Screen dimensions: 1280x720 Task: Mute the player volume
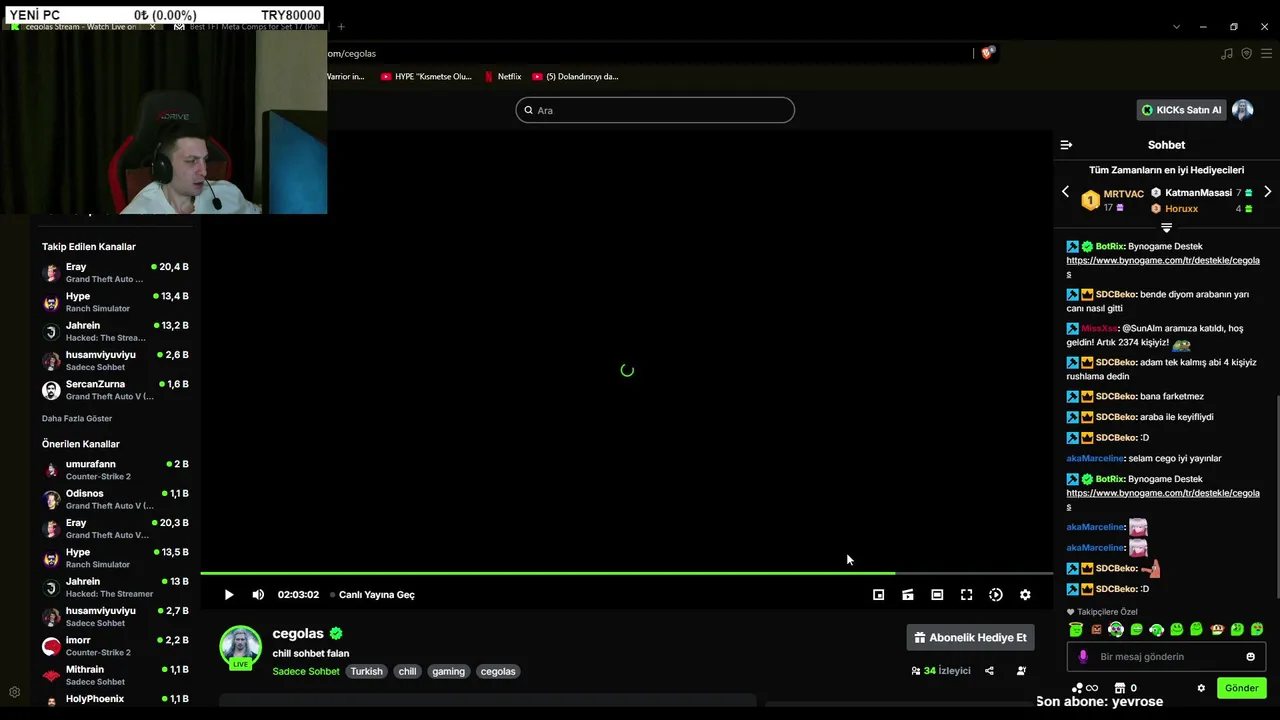(258, 595)
